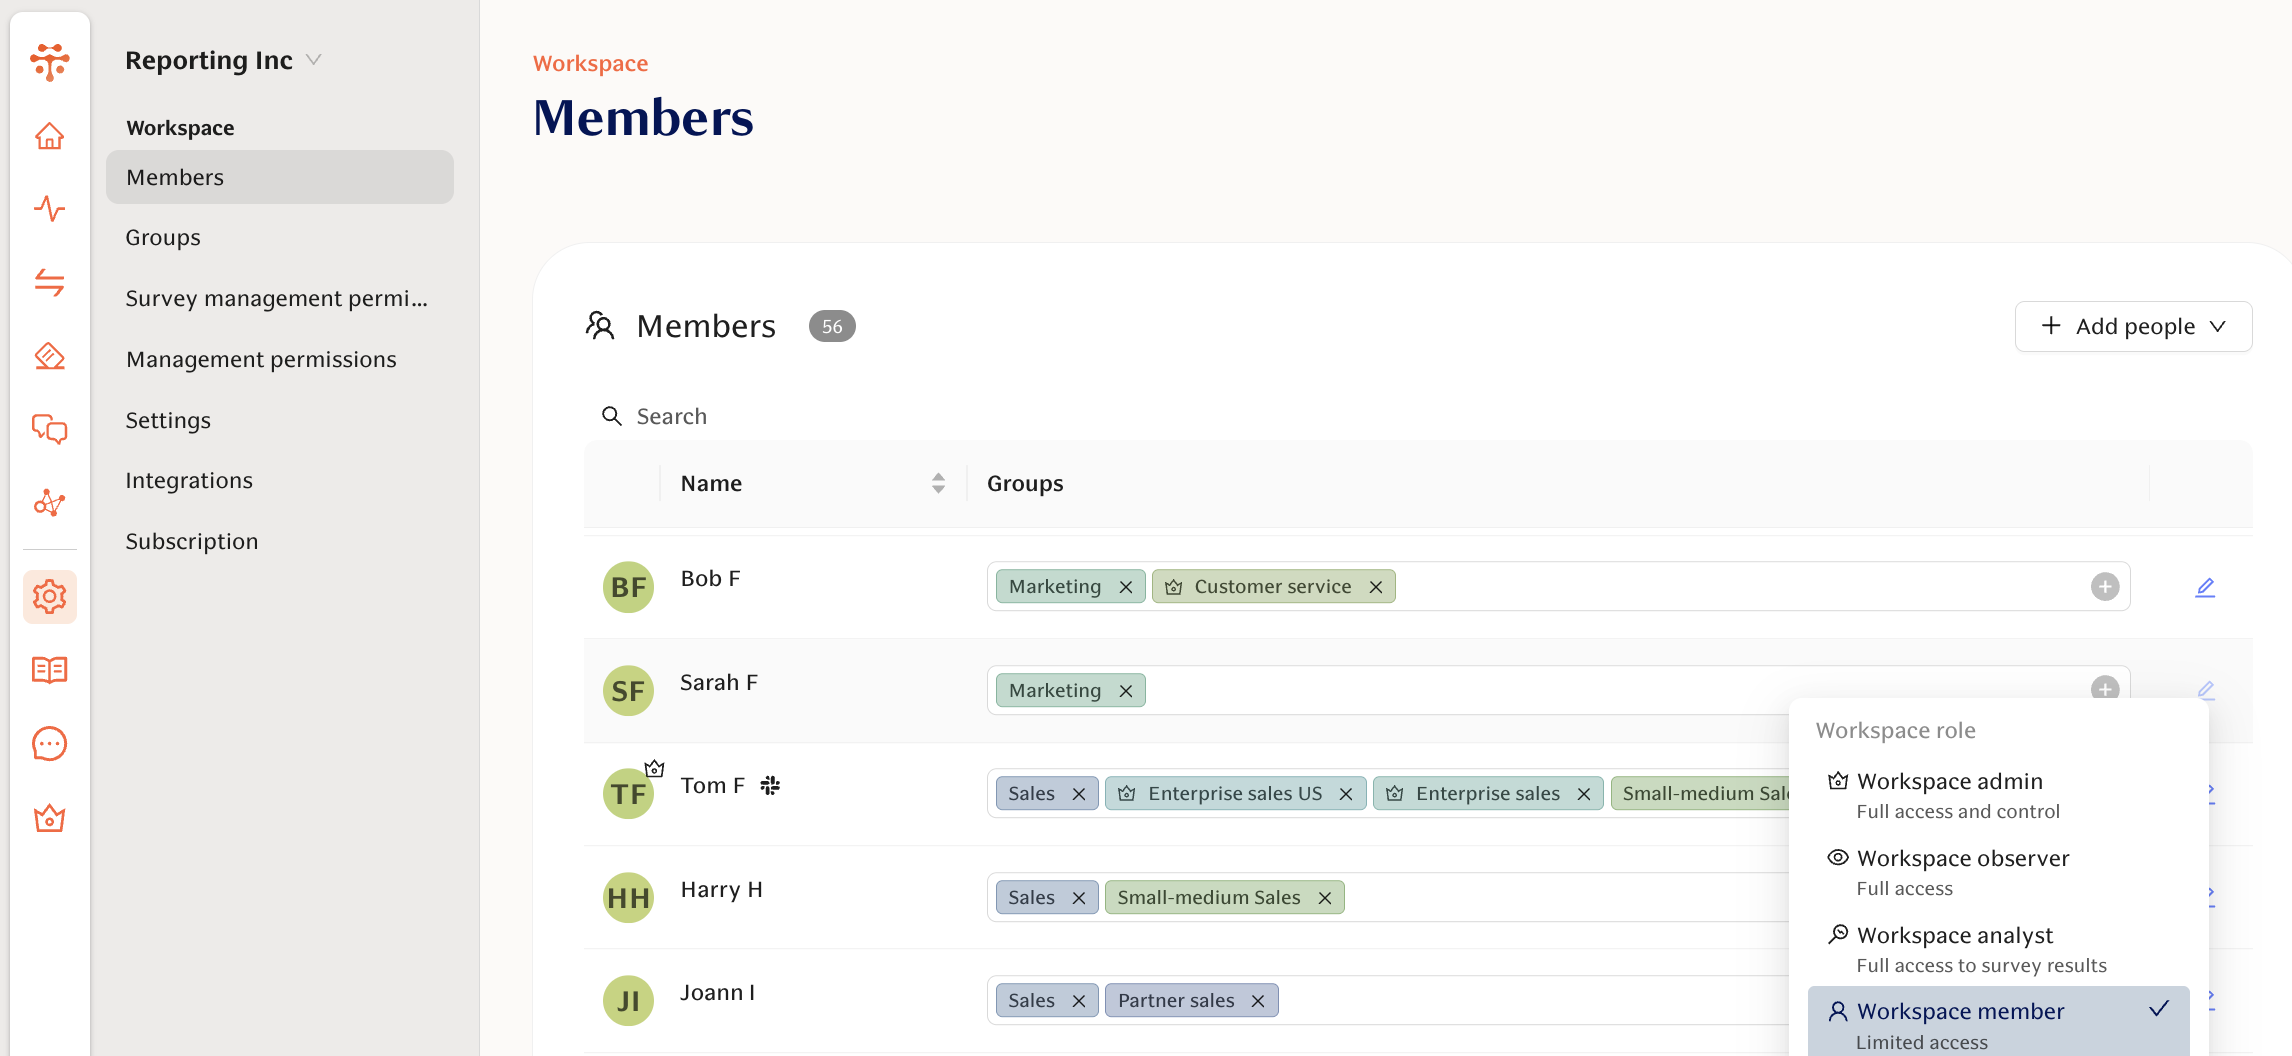Select Integrations from the workspace menu

[189, 480]
